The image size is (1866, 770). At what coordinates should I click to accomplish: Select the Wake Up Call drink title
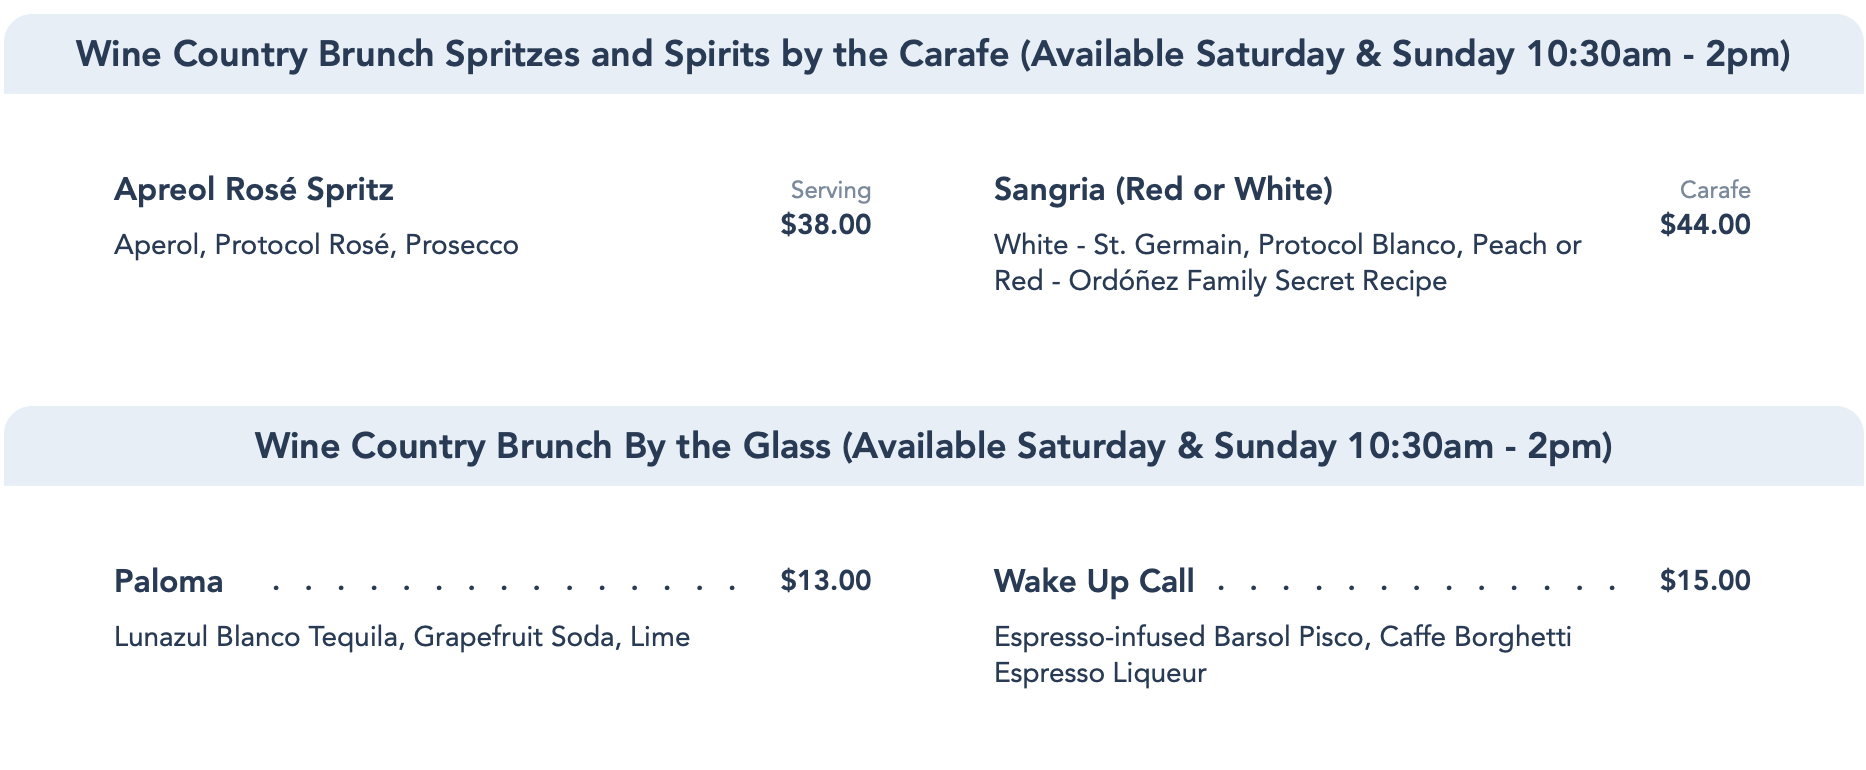(1094, 581)
